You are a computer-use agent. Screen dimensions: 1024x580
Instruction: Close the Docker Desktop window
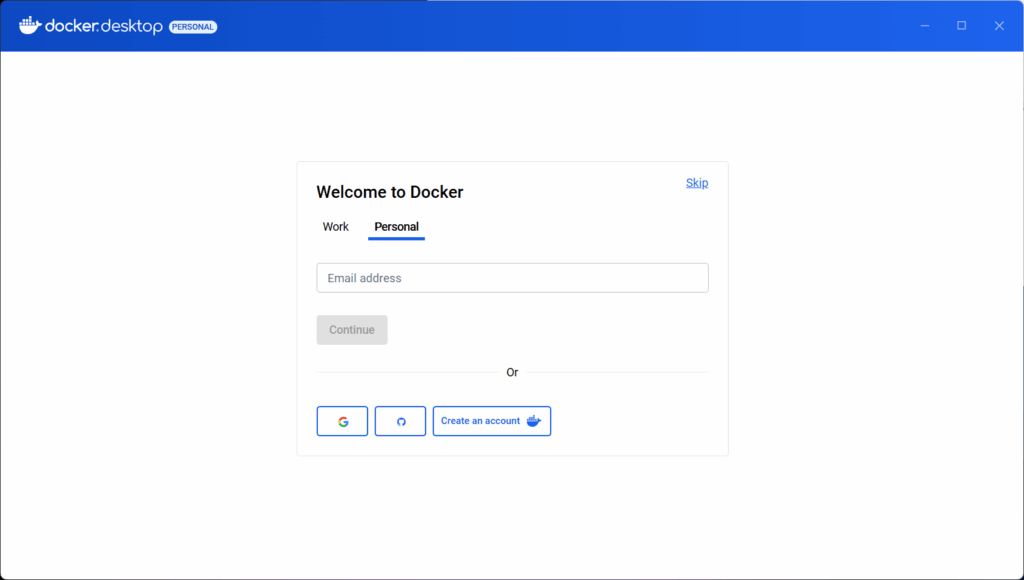pos(999,25)
